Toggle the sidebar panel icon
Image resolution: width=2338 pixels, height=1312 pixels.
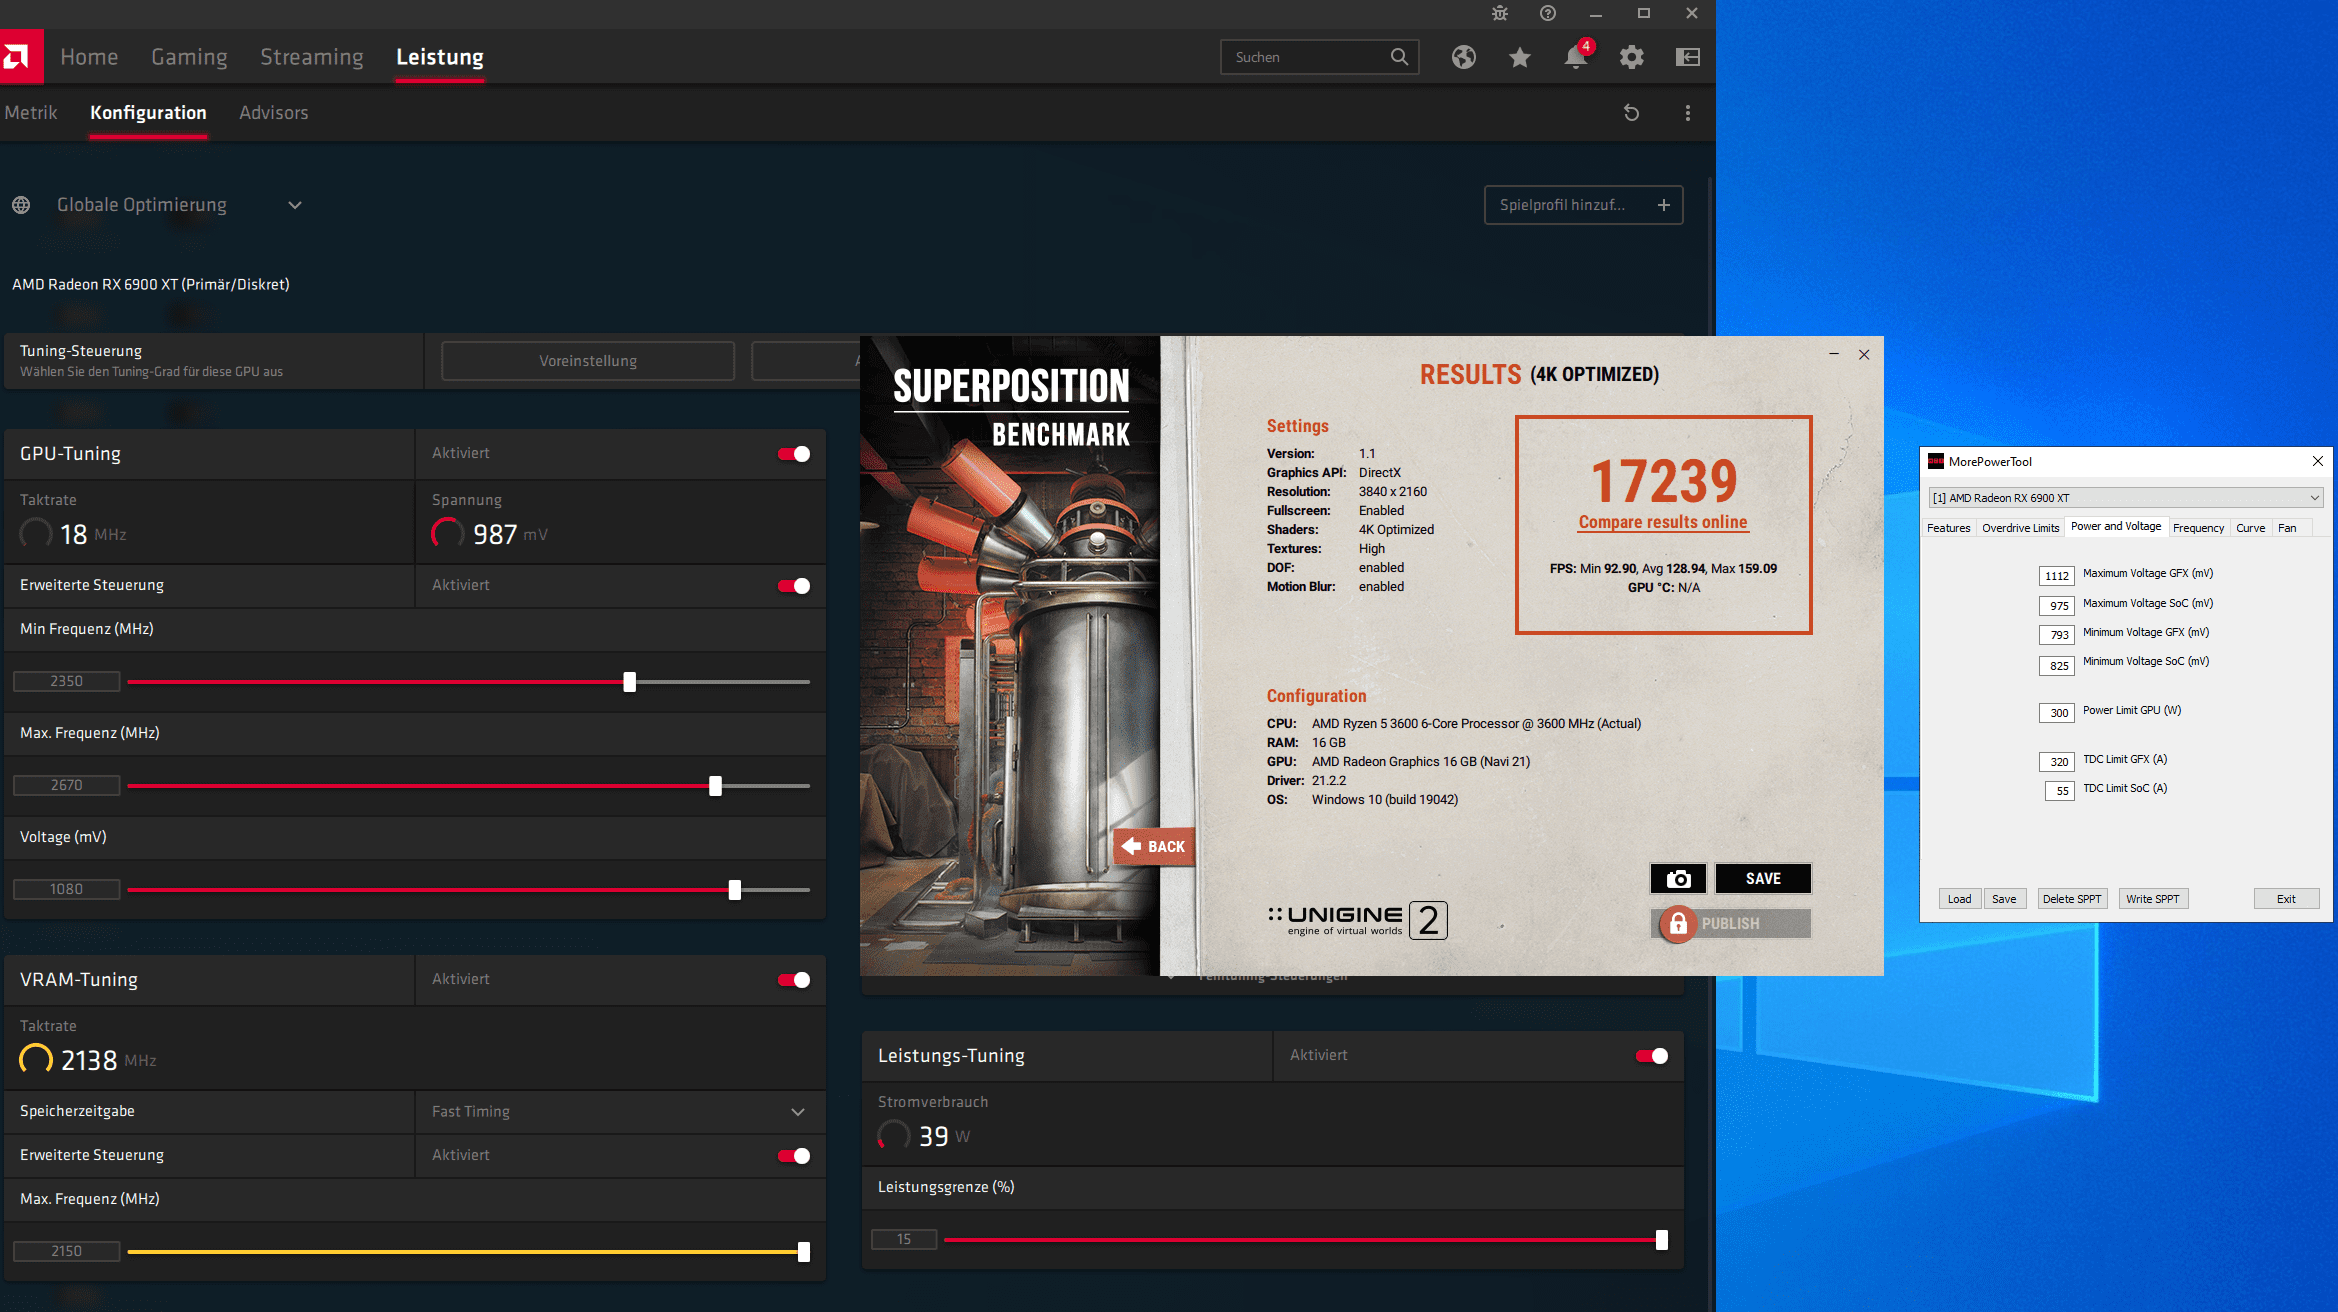tap(1688, 57)
